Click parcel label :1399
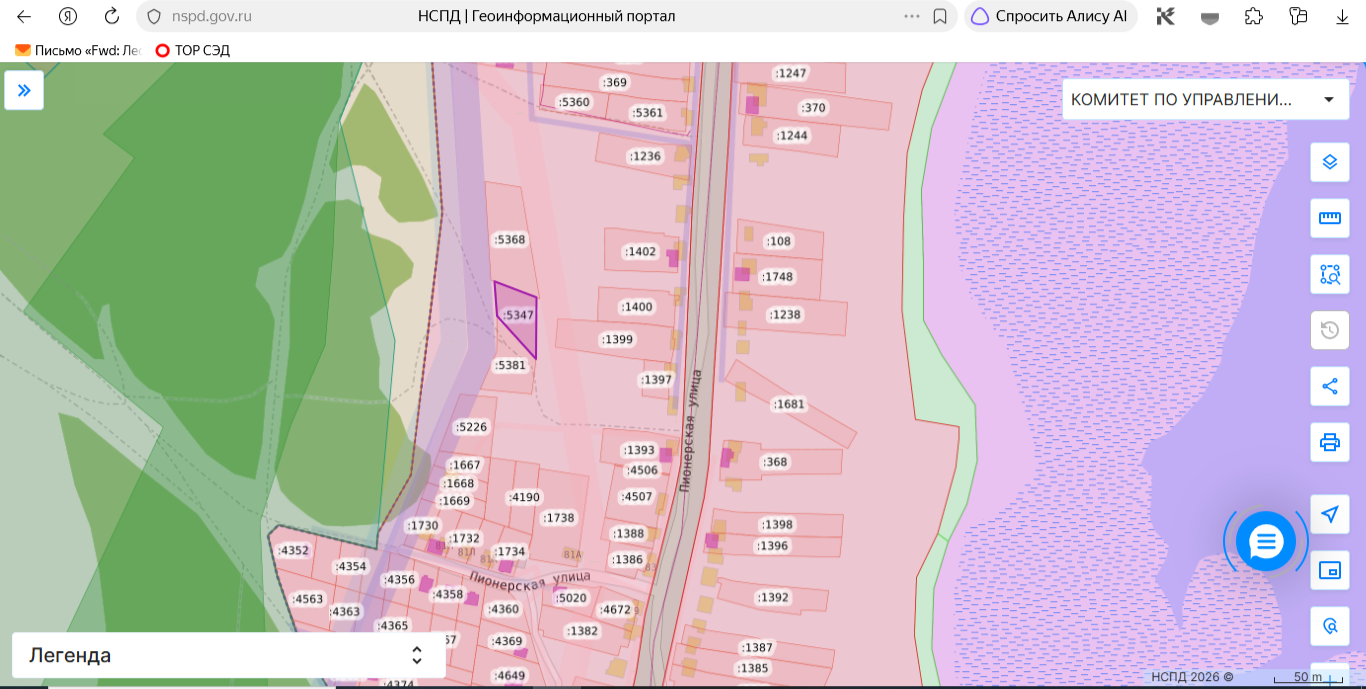This screenshot has height=689, width=1366. 618,340
